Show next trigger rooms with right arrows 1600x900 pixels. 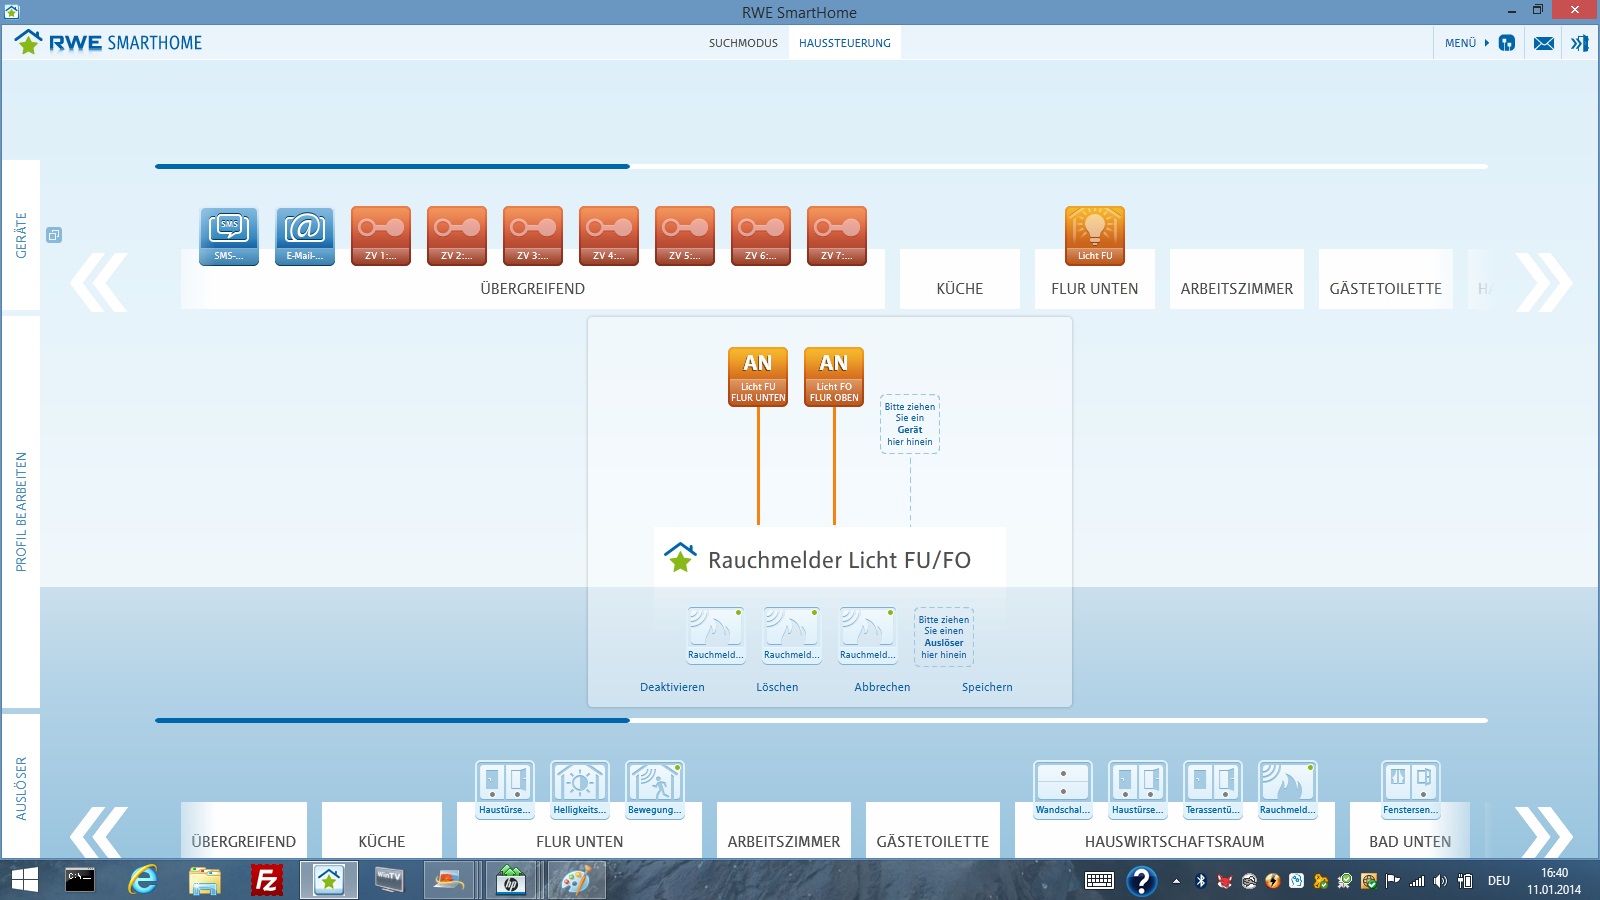[1544, 832]
